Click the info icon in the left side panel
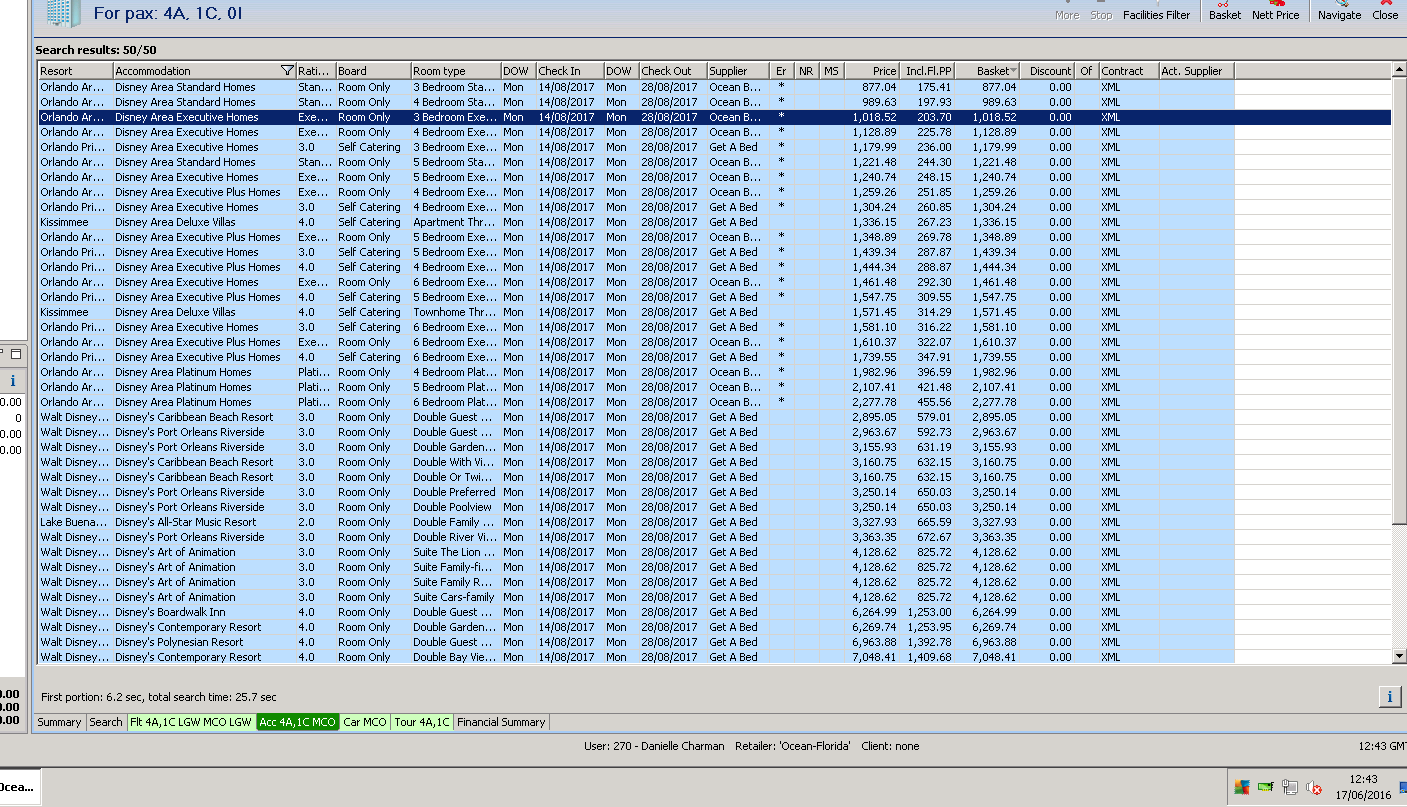Screen dimensions: 1407x807 pos(12,380)
